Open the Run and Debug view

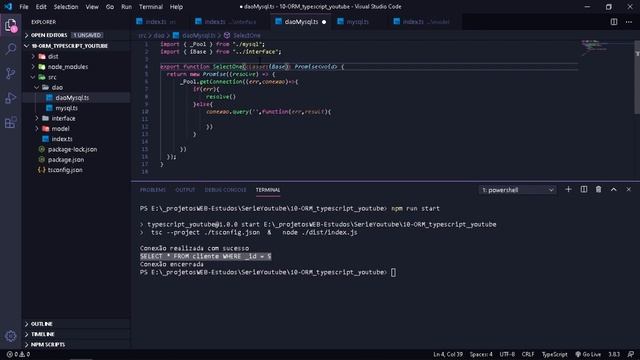tap(11, 98)
